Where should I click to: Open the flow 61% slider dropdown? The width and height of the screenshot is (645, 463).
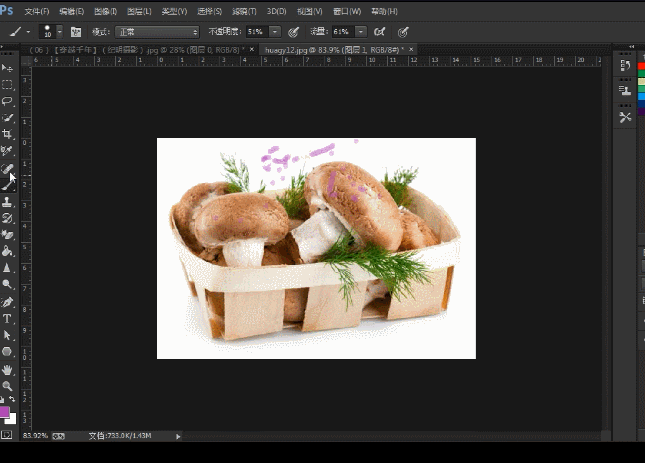[361, 32]
